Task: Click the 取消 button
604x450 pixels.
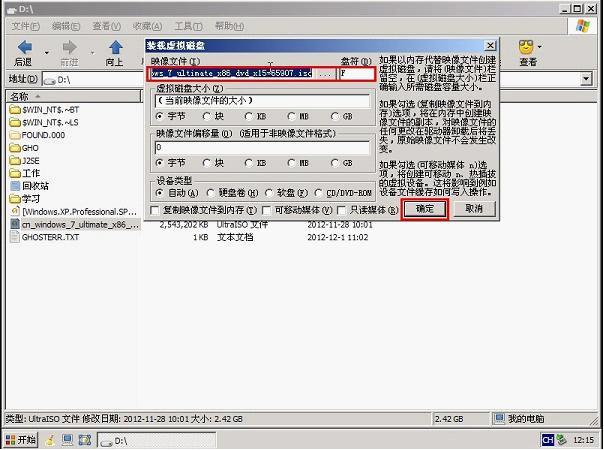Action: coord(474,209)
